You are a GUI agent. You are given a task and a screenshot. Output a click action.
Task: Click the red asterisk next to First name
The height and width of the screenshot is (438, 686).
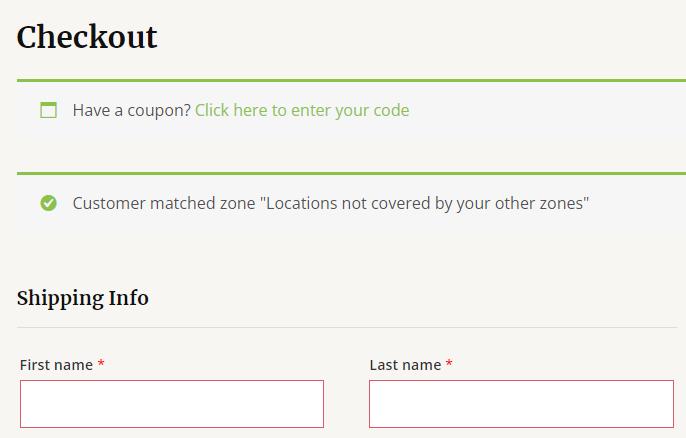pos(101,364)
